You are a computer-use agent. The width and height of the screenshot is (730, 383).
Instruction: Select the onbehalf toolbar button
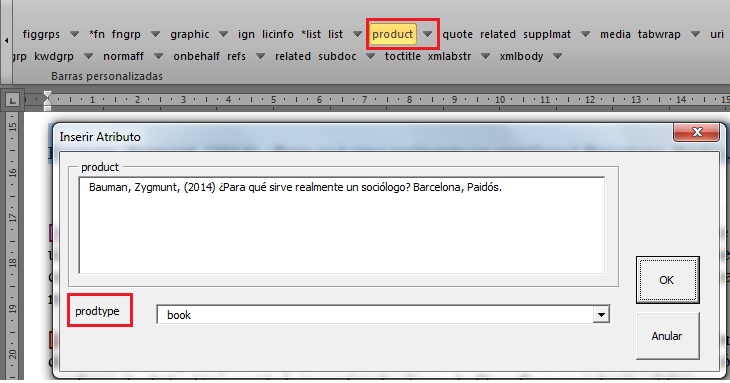point(196,56)
